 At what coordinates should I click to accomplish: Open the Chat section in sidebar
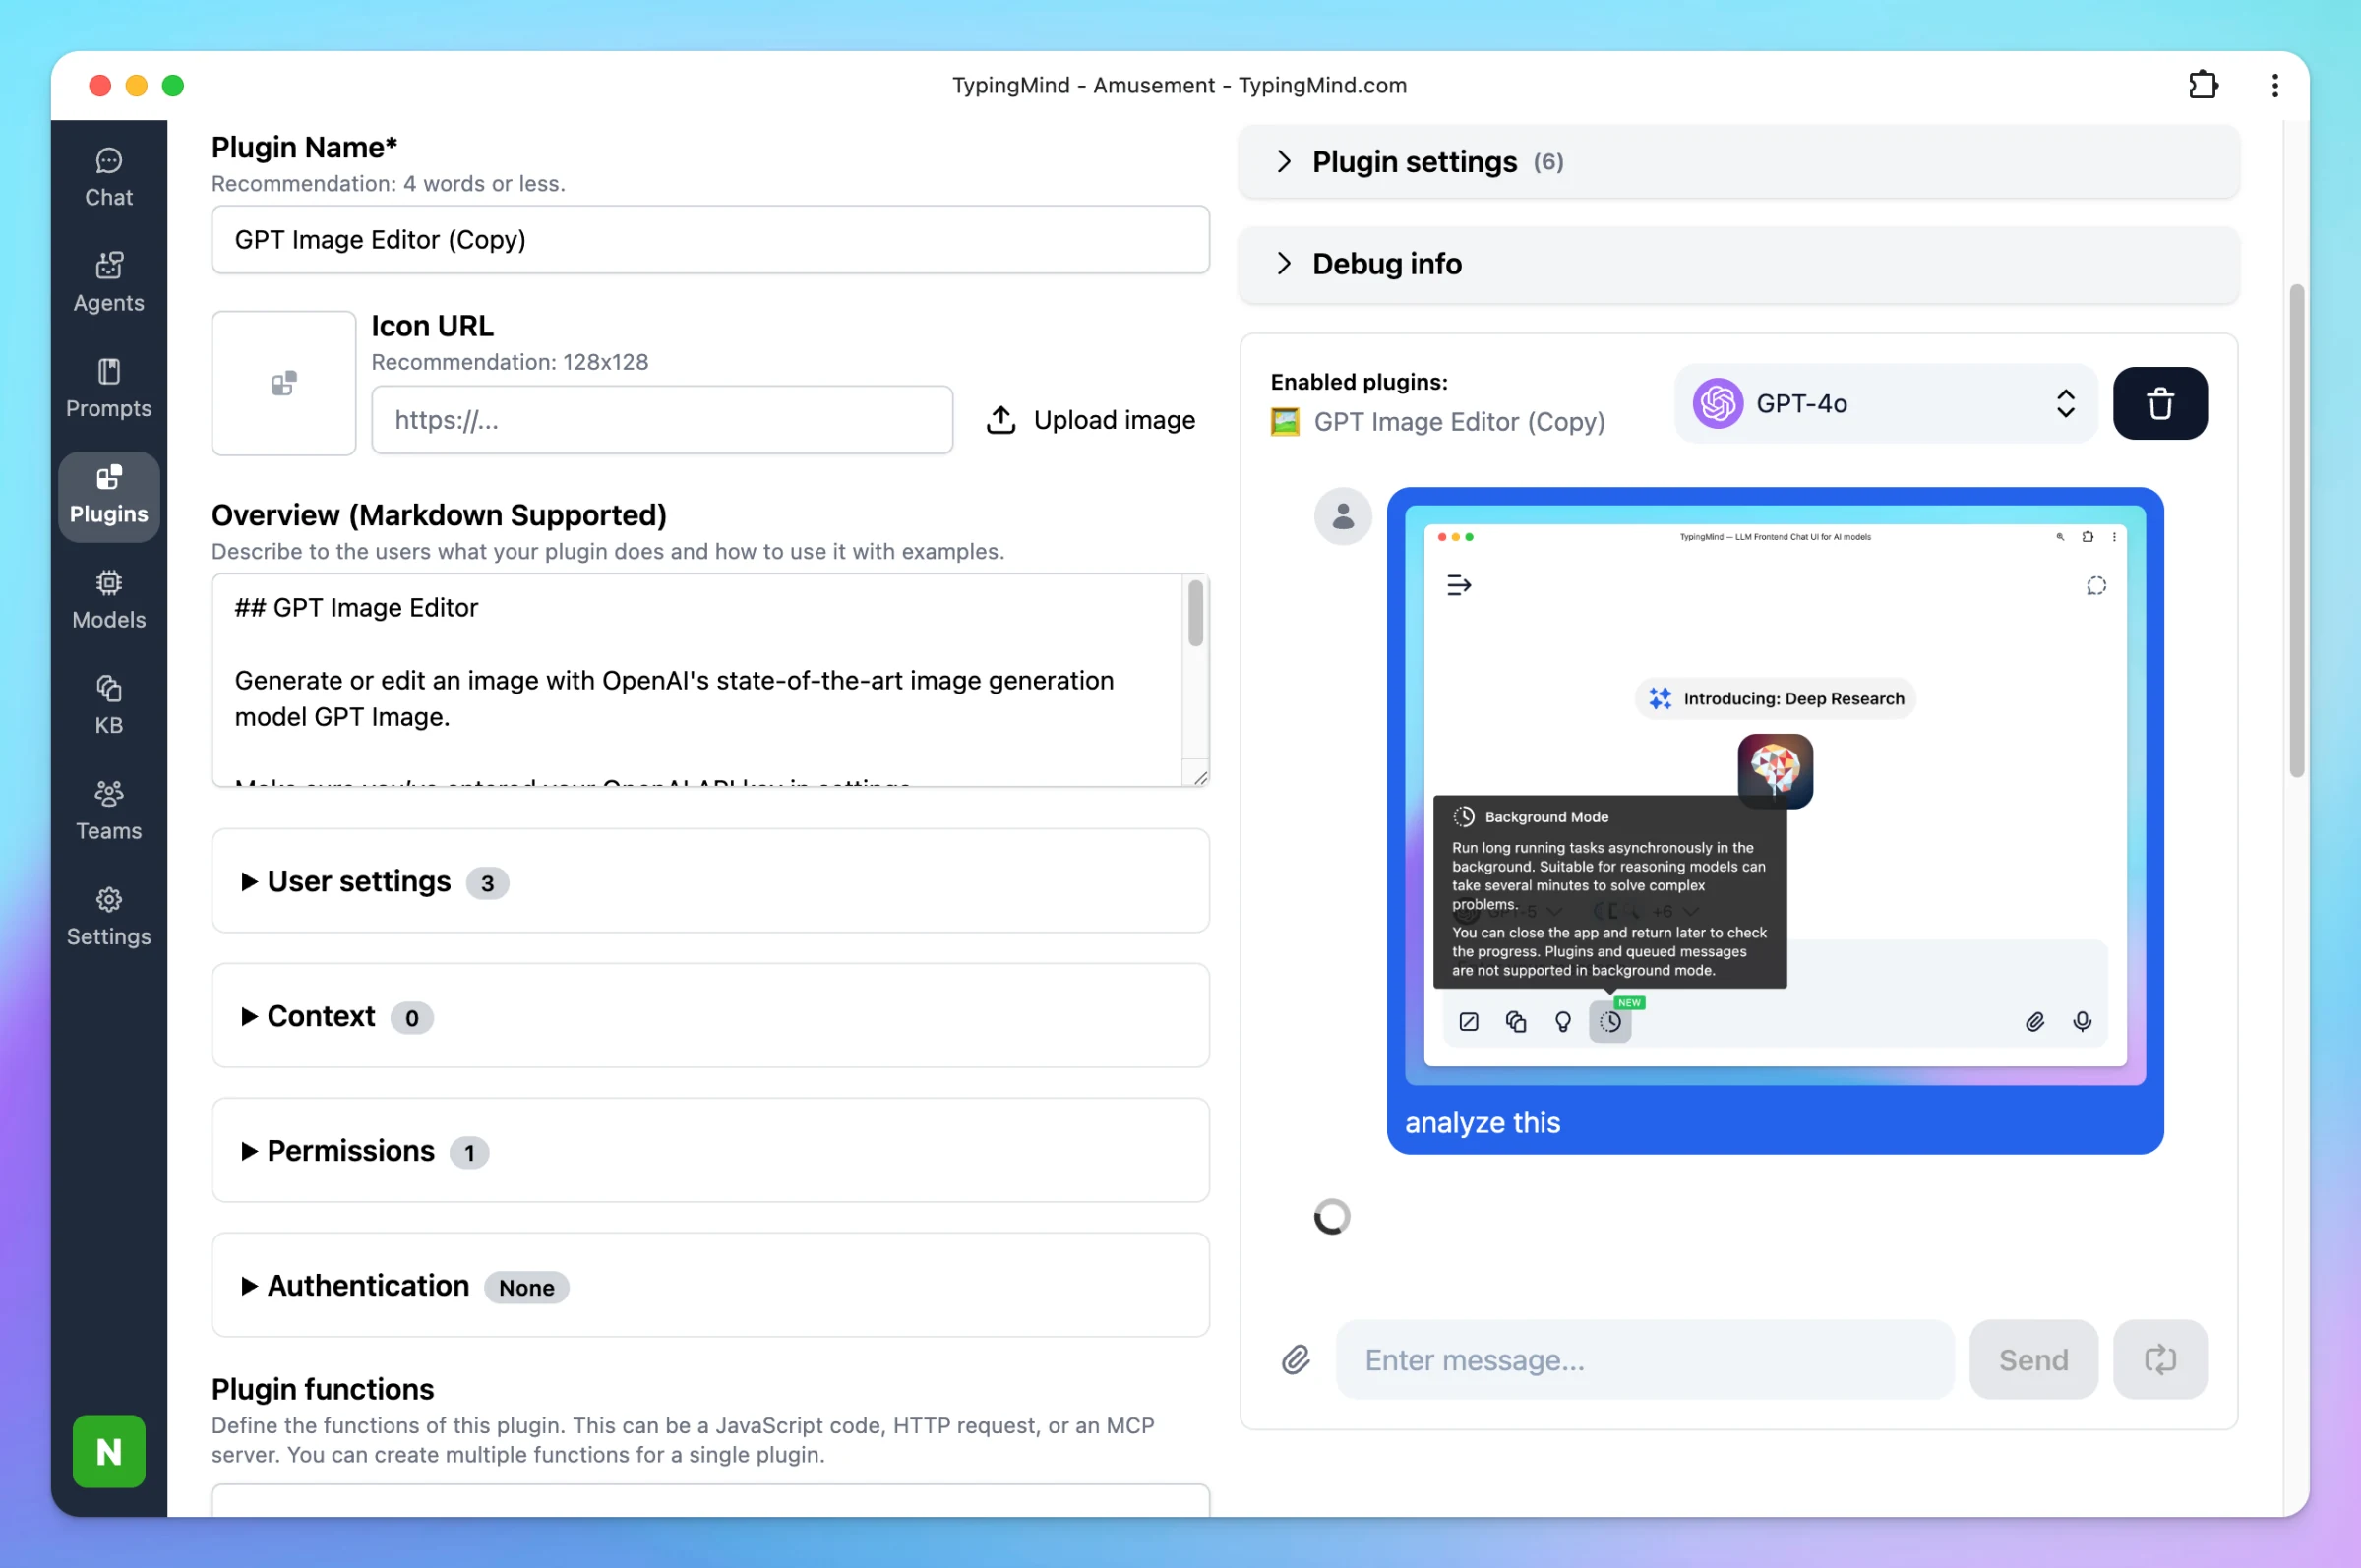pyautogui.click(x=108, y=178)
